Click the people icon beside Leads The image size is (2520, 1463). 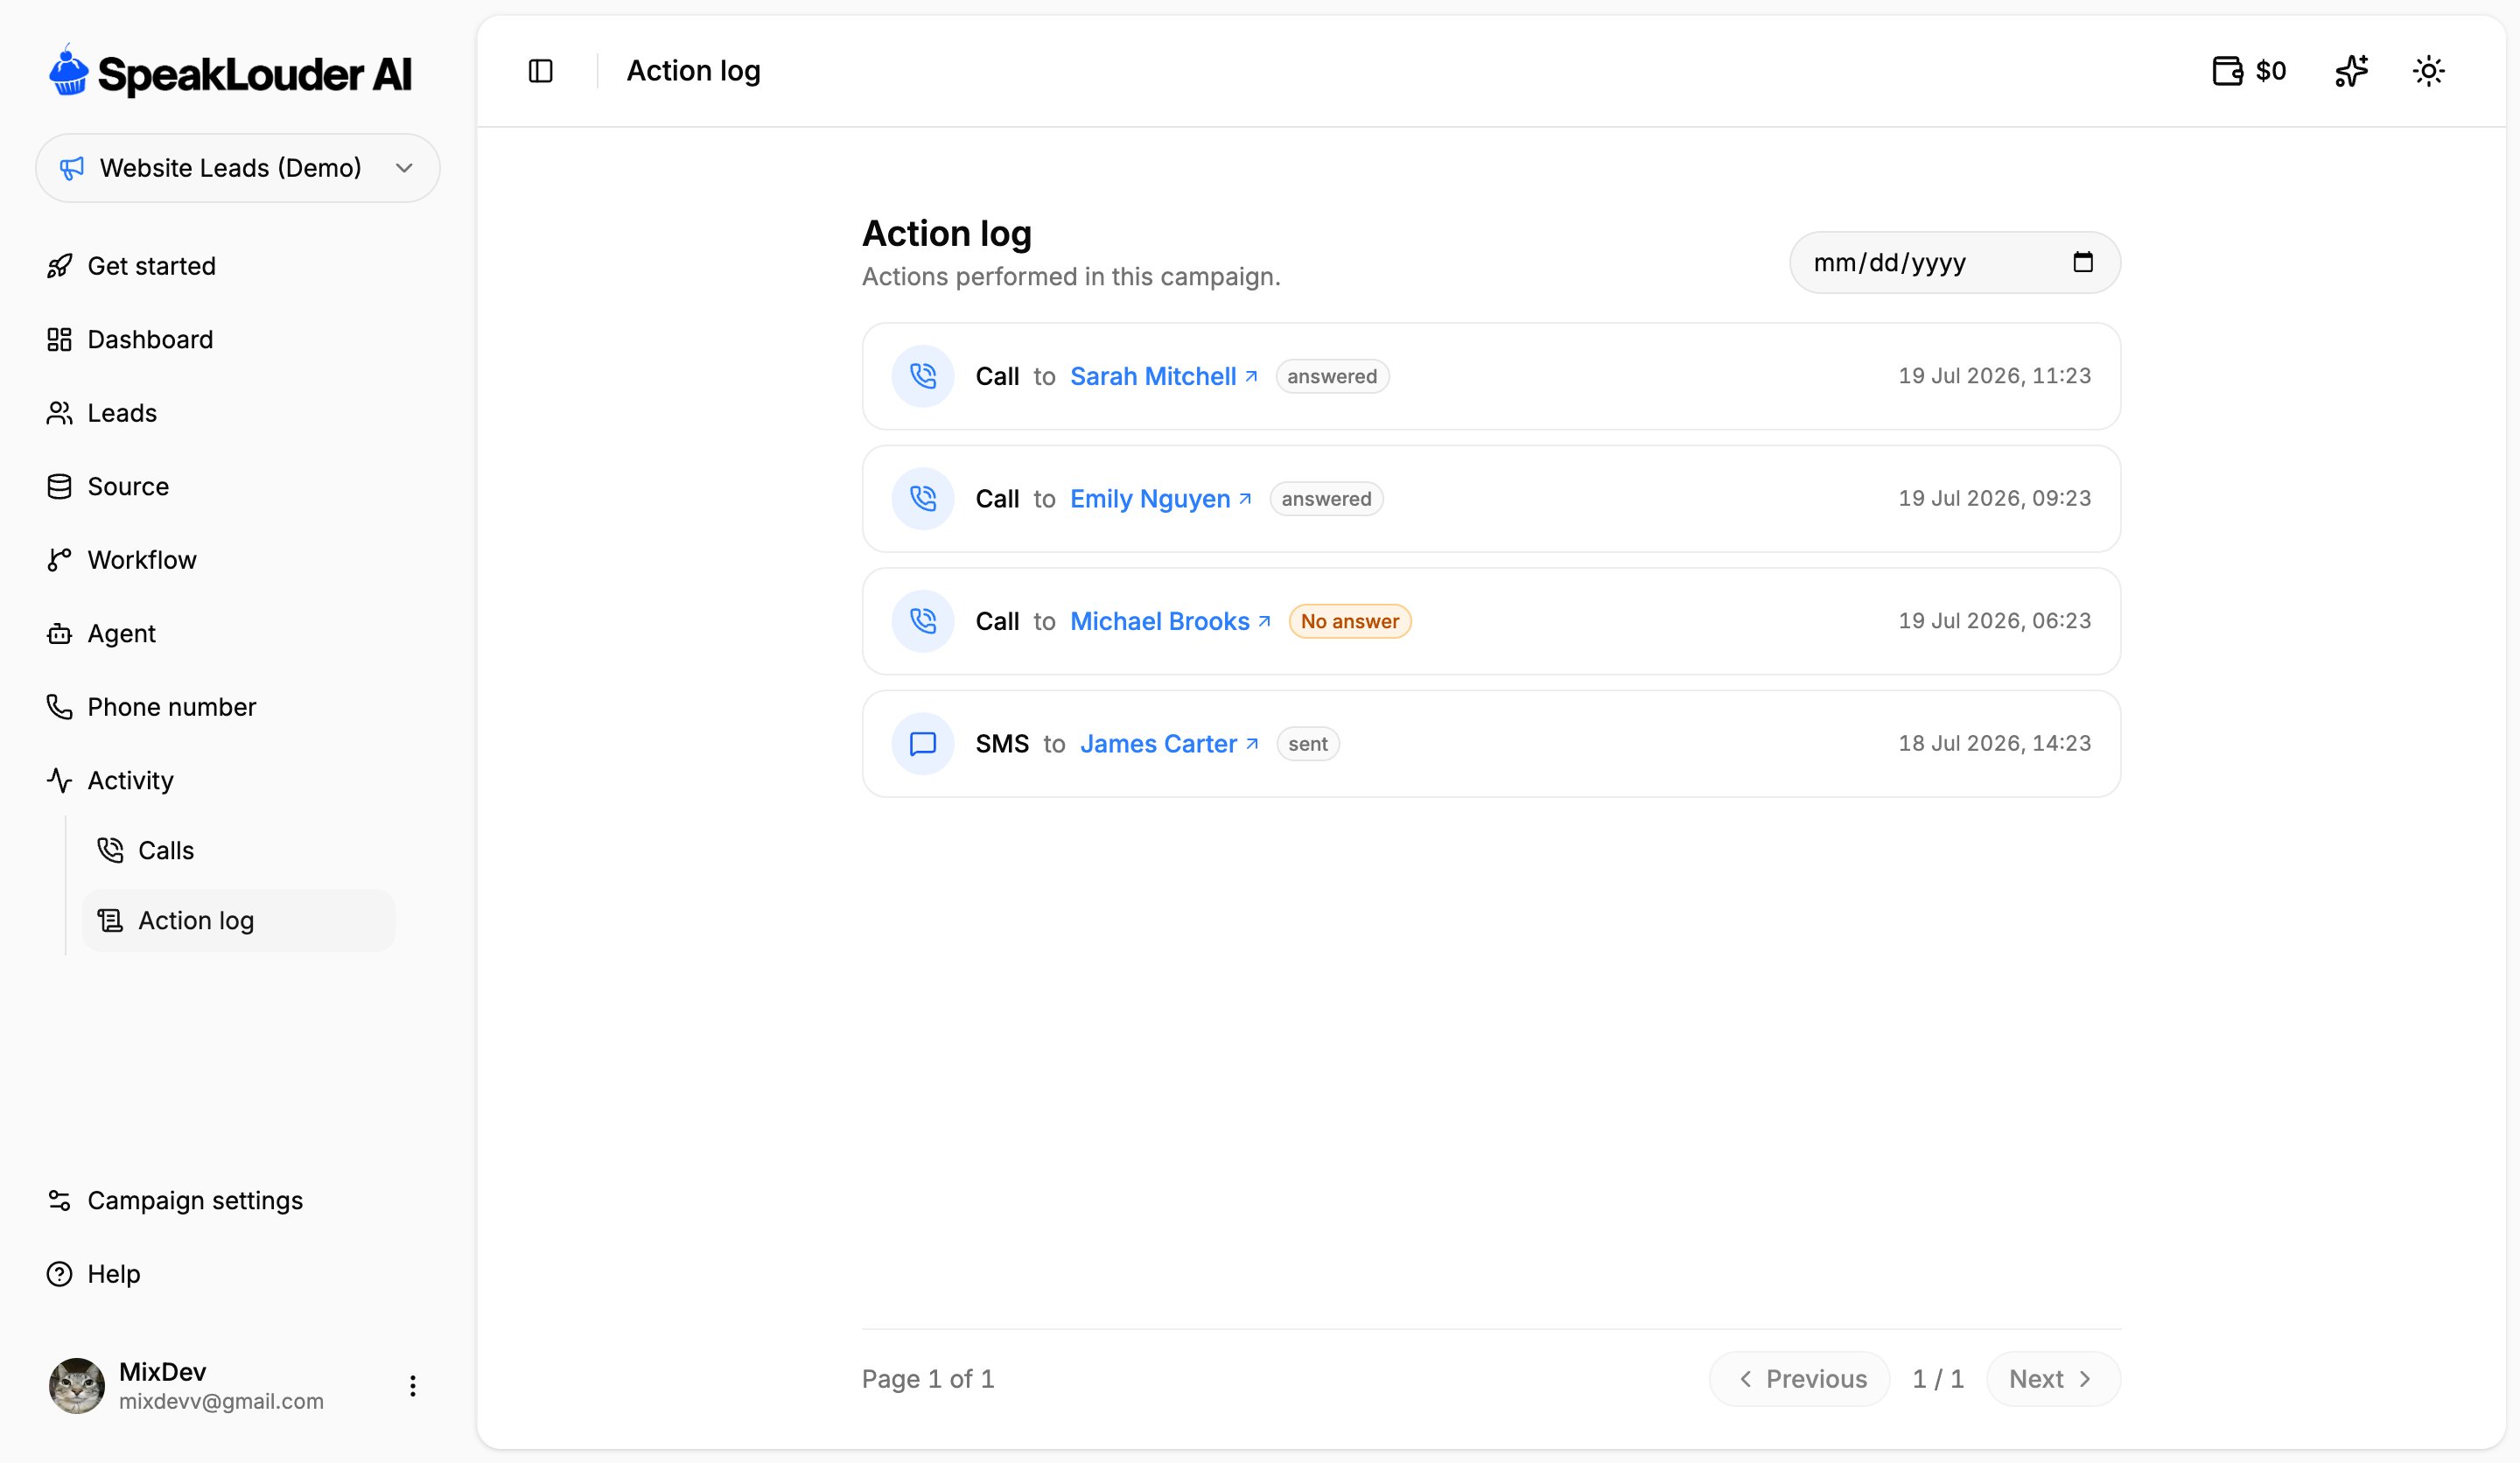coord(59,413)
